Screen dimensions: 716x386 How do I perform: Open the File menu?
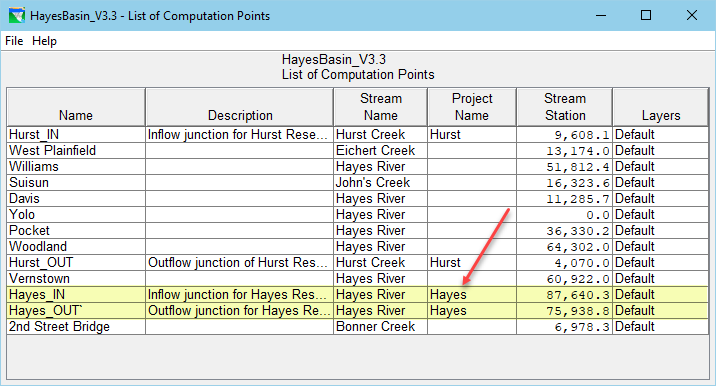(x=14, y=41)
